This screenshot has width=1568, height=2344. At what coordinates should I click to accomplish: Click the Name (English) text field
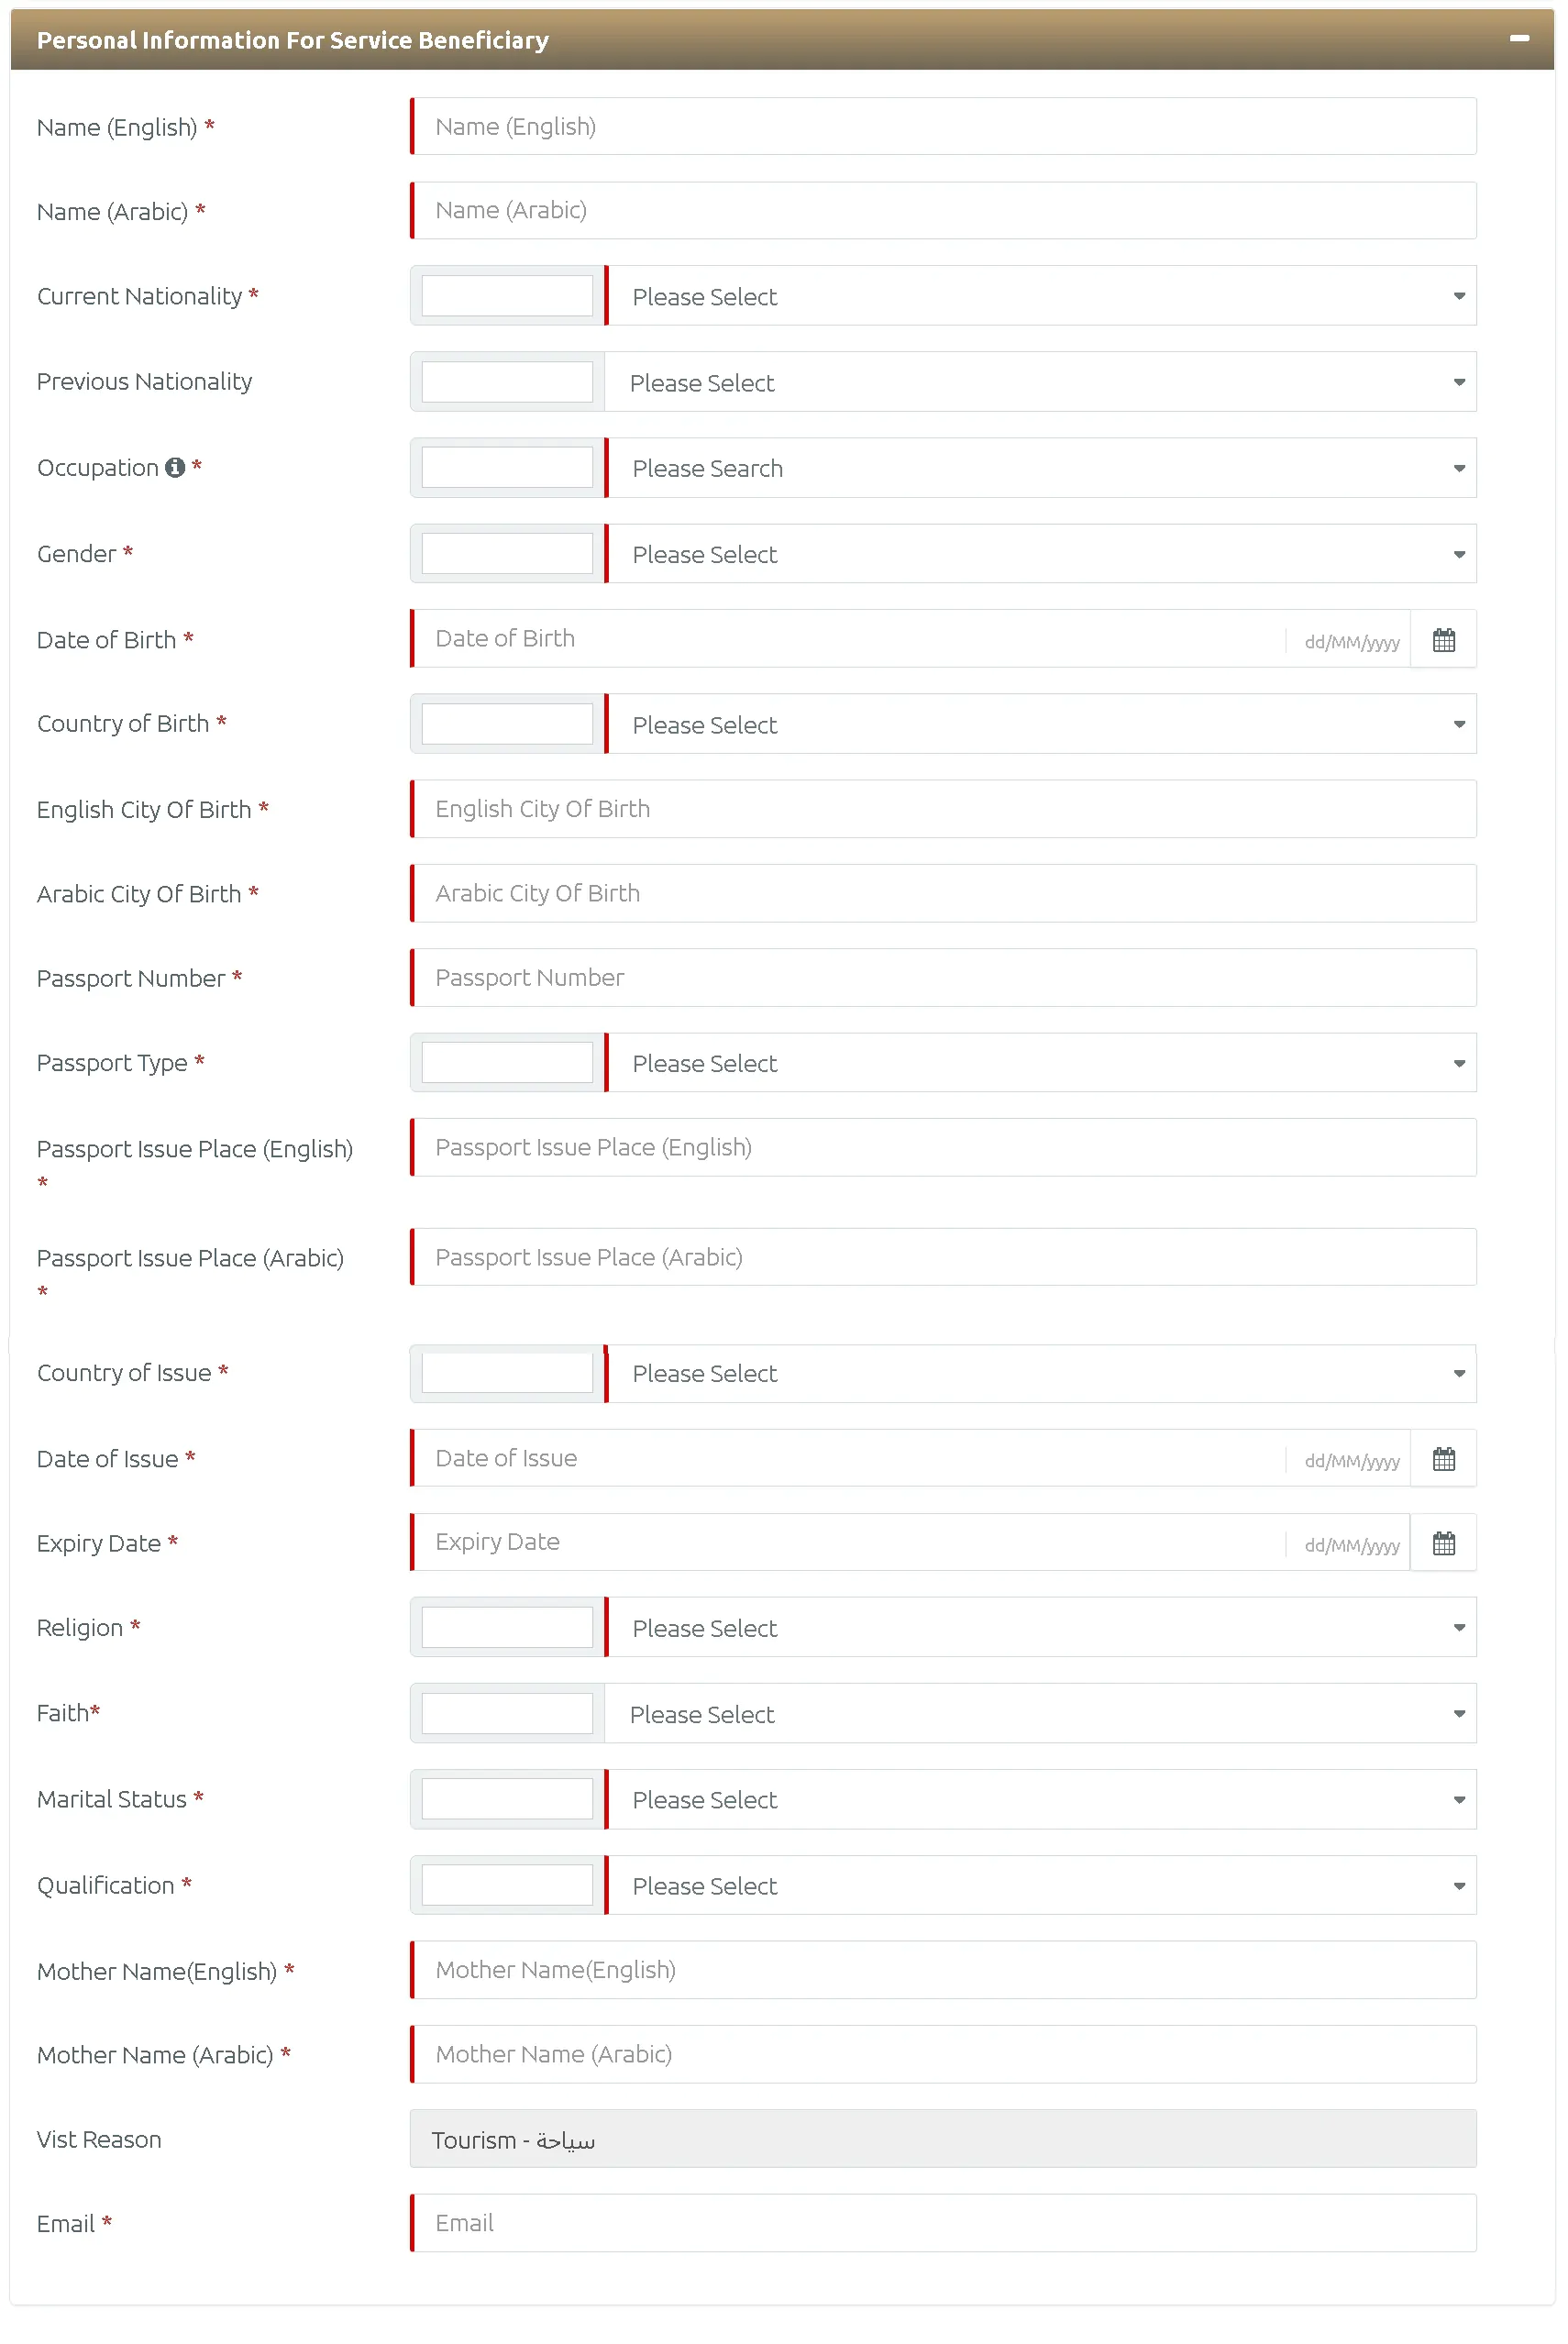[x=944, y=127]
